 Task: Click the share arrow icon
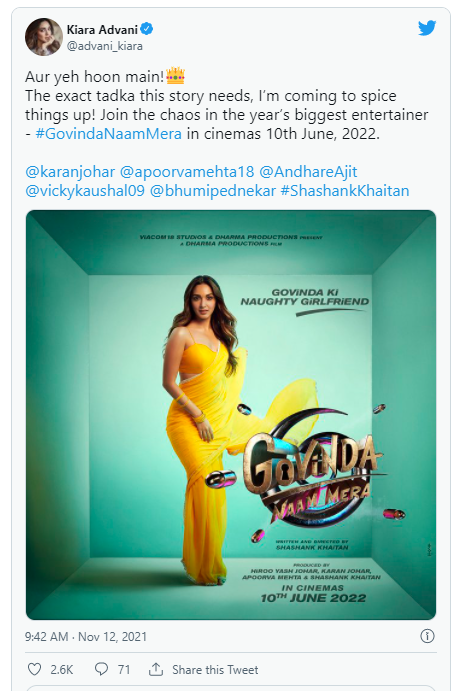pyautogui.click(x=156, y=669)
